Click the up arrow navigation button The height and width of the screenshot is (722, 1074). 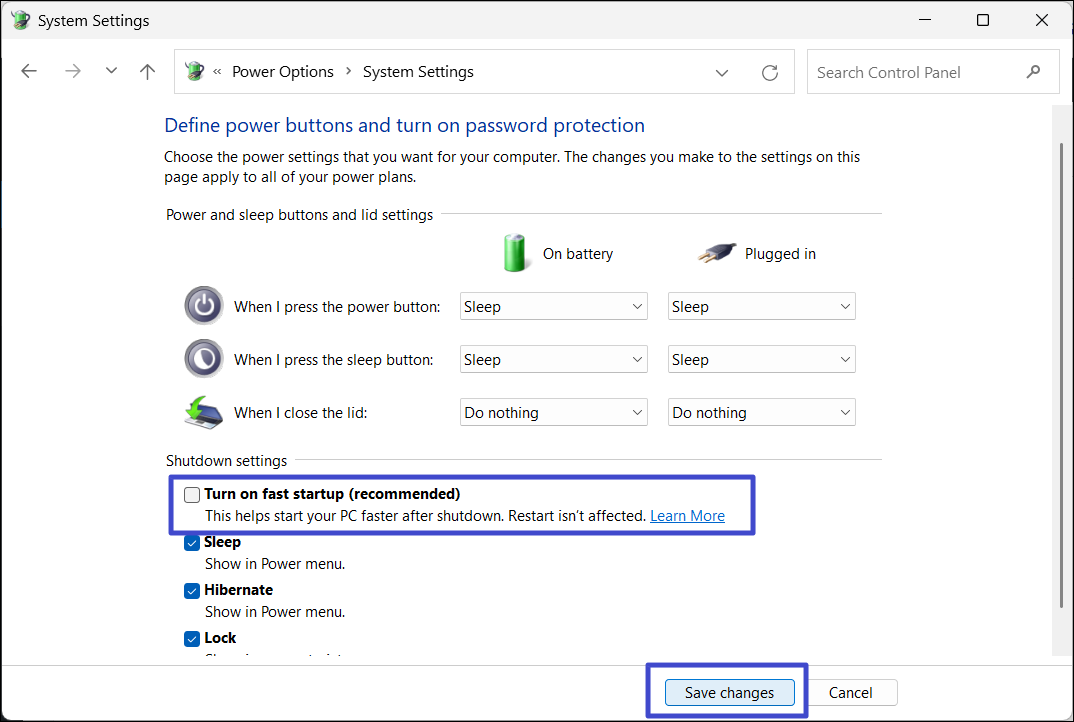click(148, 71)
